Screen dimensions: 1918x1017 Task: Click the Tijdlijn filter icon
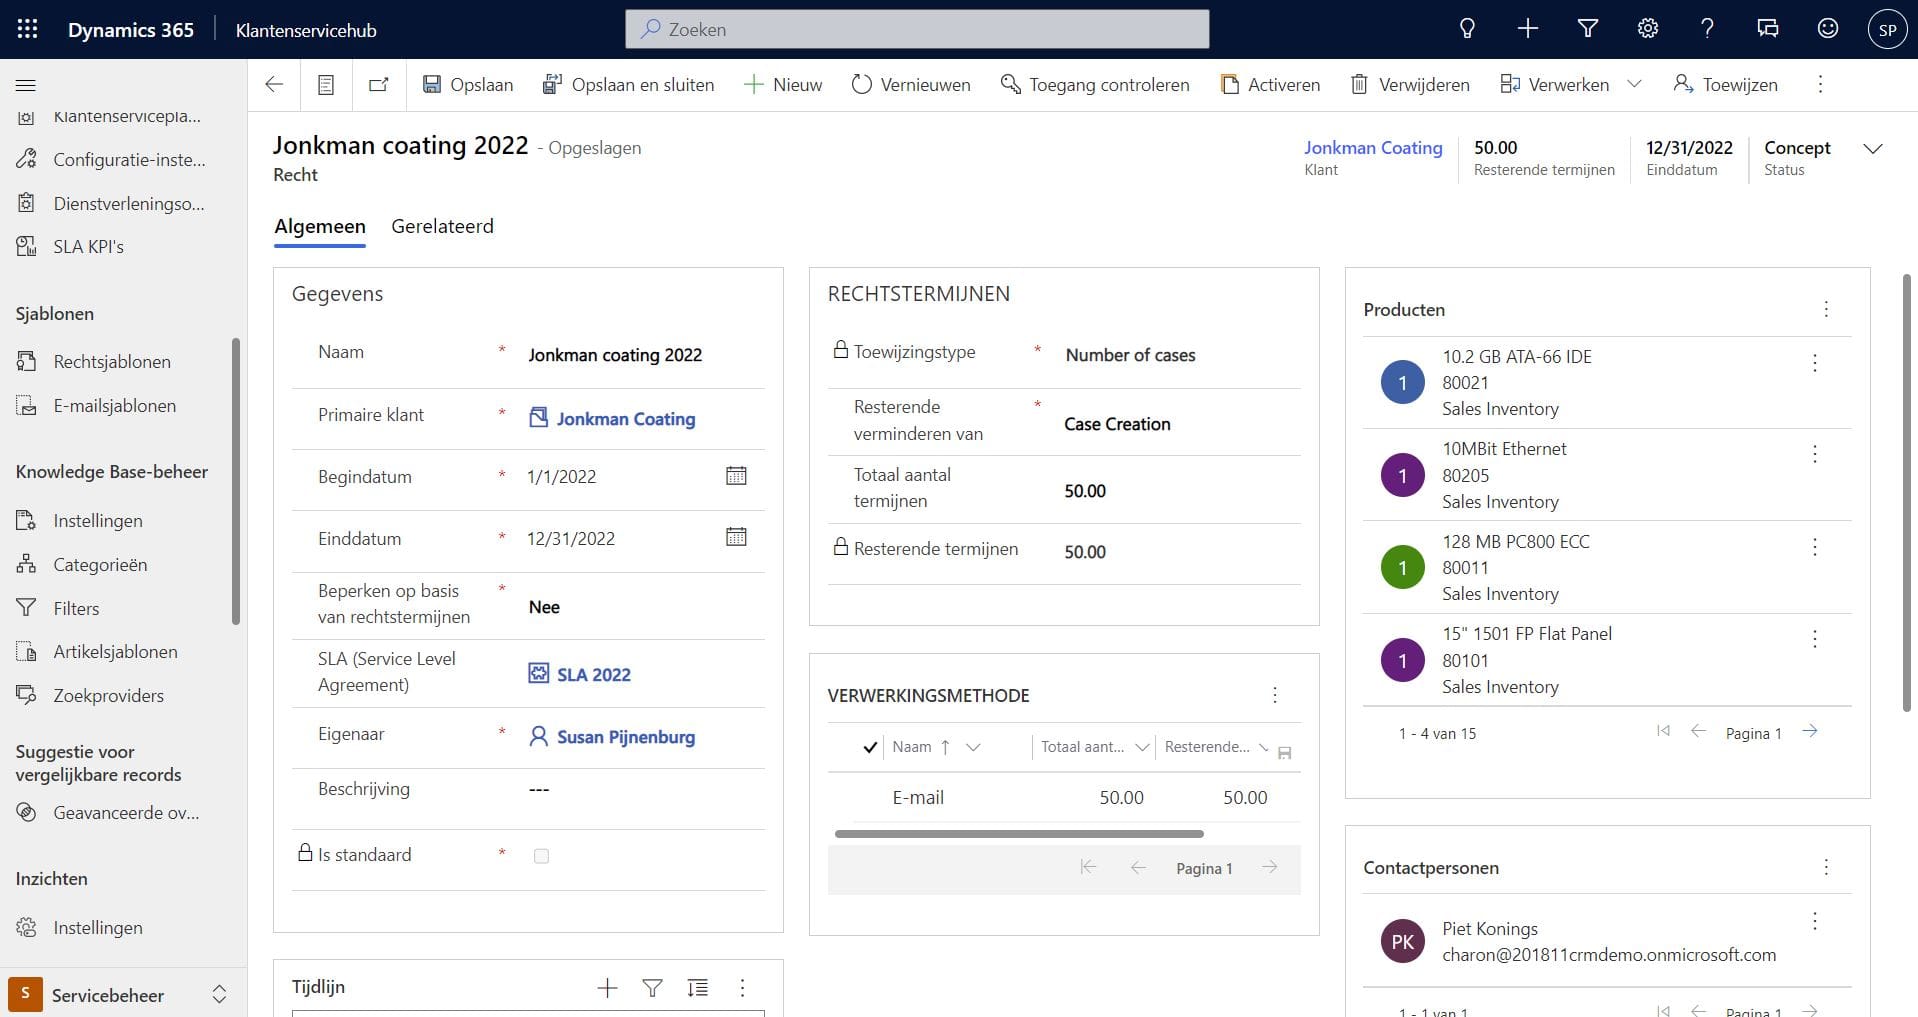click(652, 988)
